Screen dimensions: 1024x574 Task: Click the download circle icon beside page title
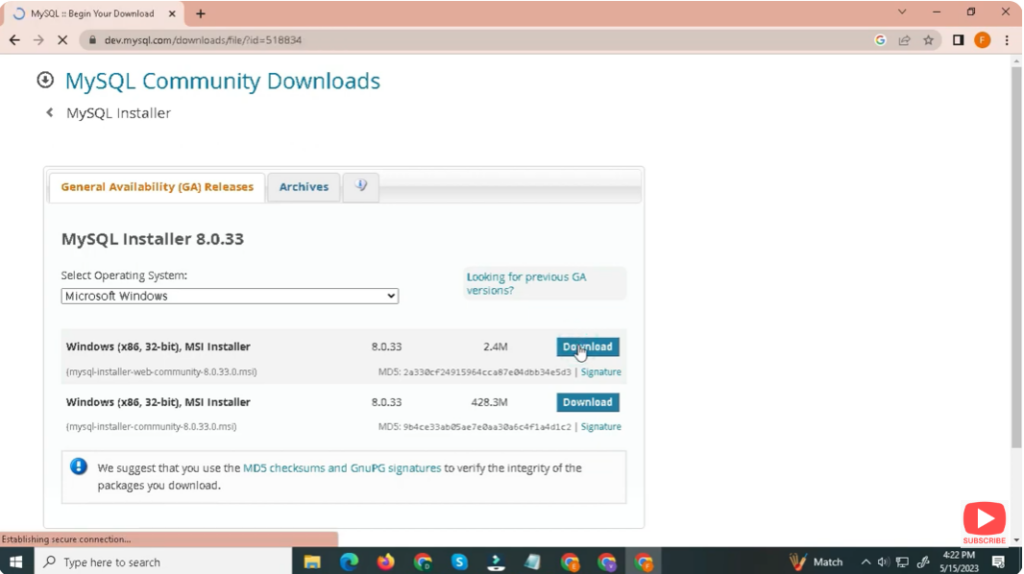pos(45,80)
